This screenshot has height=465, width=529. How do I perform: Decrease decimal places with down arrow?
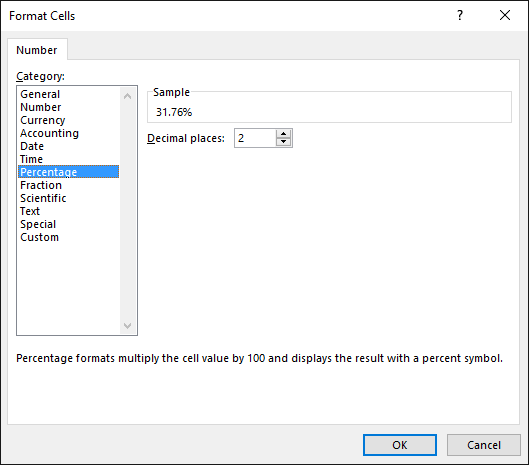283,142
